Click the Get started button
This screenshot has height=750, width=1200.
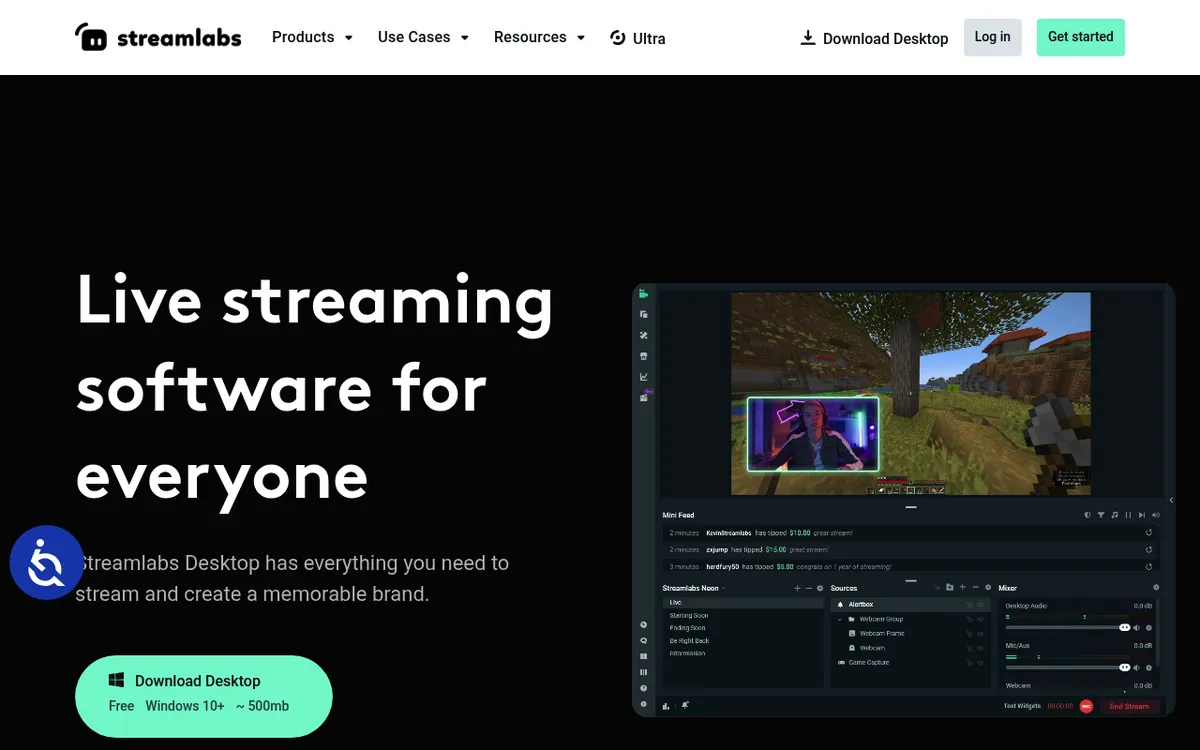pos(1080,37)
